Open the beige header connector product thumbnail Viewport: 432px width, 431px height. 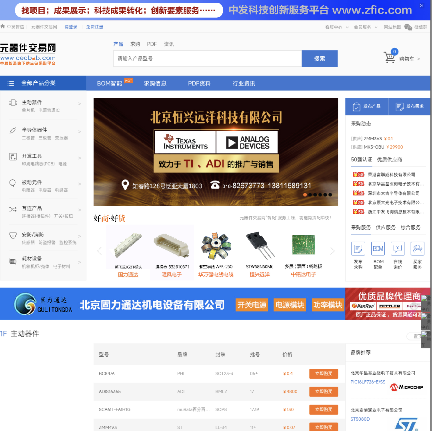(x=172, y=246)
